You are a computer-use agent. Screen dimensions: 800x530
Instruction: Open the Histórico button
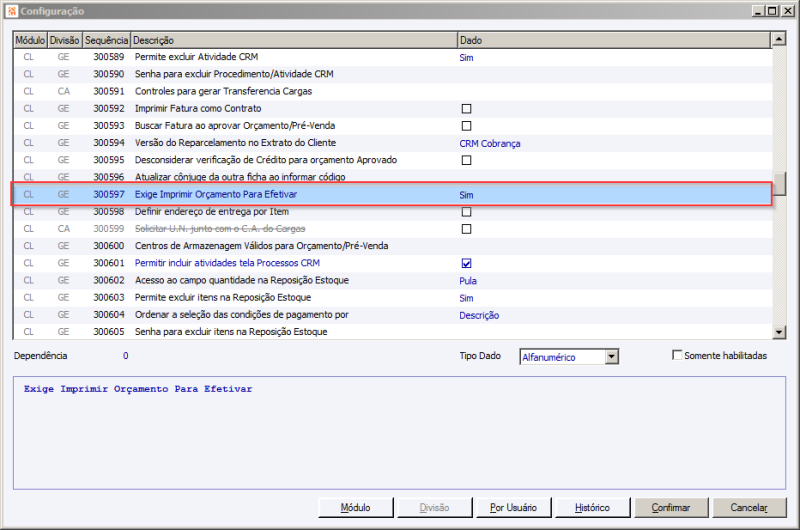(592, 508)
